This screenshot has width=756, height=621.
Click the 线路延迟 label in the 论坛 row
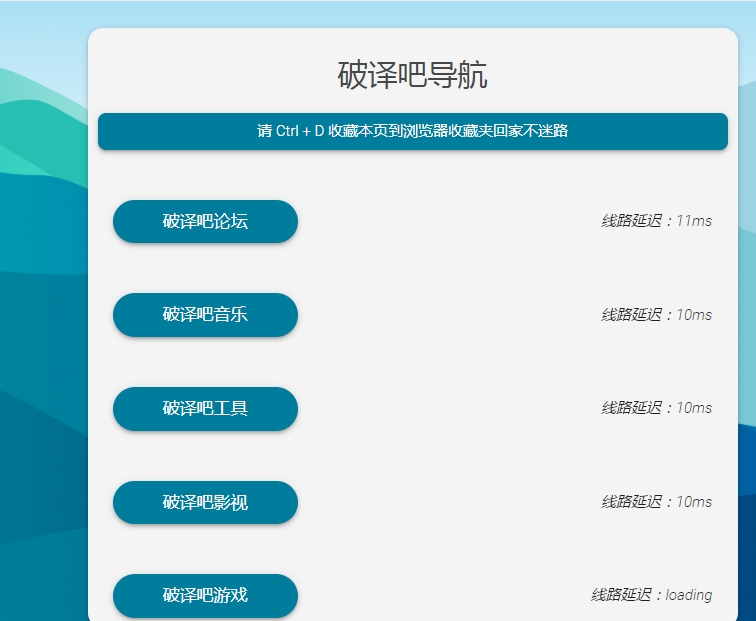631,221
